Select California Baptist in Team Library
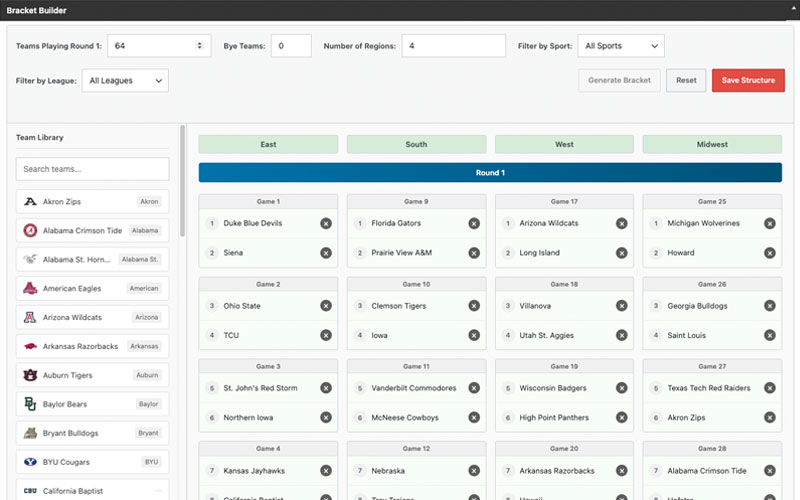Image resolution: width=800 pixels, height=500 pixels. coord(92,490)
